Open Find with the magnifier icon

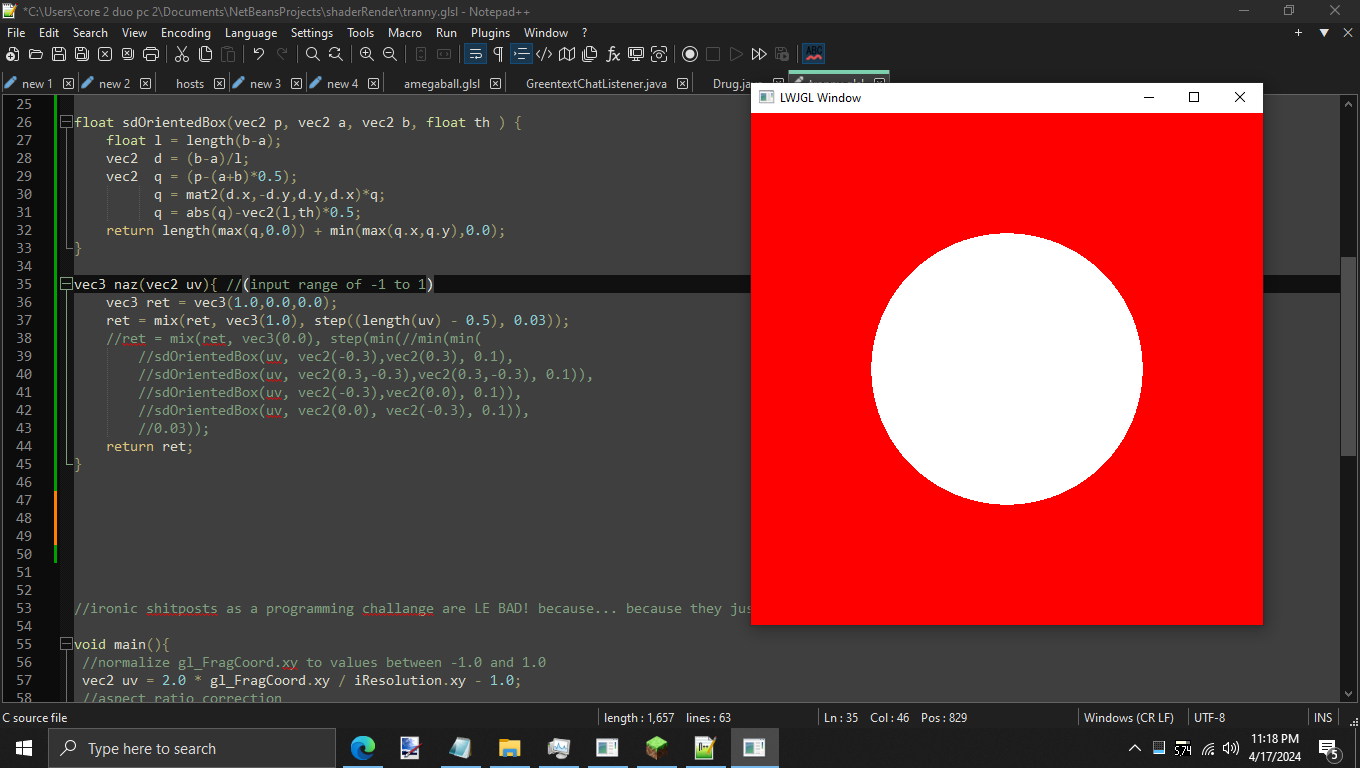[x=313, y=54]
